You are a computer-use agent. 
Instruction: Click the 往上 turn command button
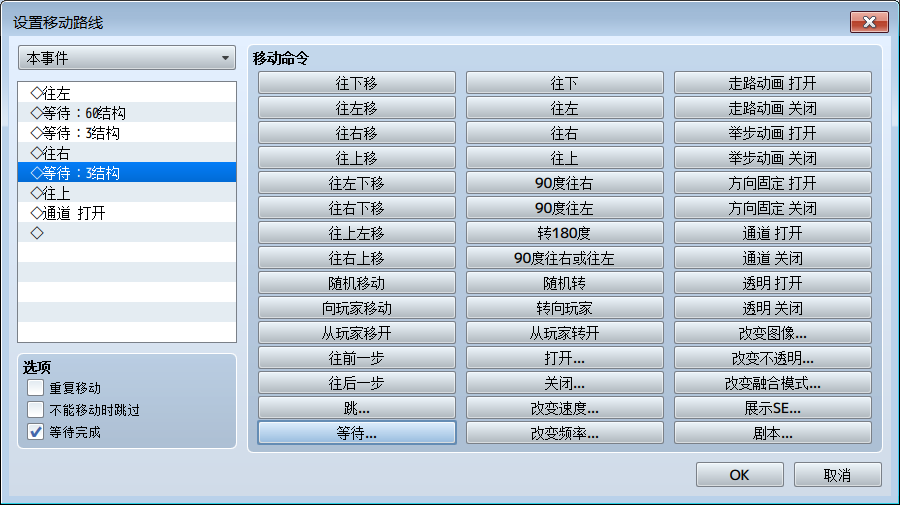564,158
